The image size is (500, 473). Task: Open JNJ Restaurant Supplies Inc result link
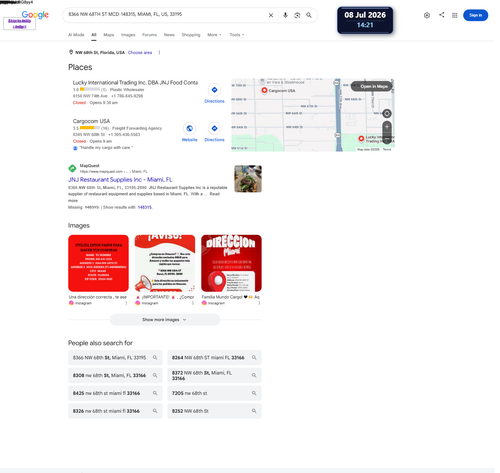[x=120, y=180]
